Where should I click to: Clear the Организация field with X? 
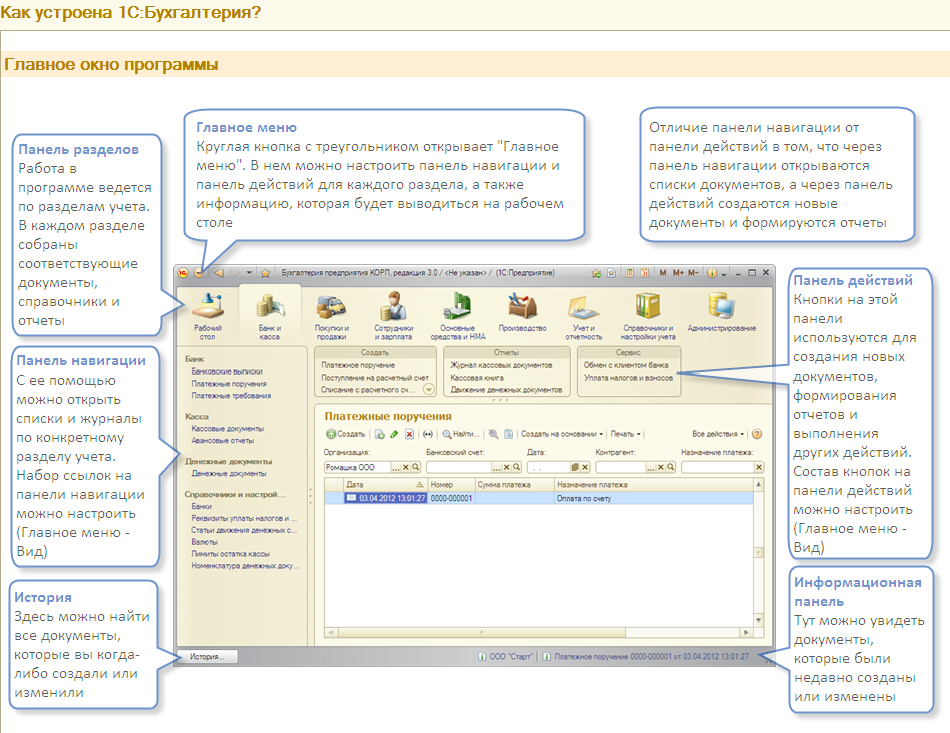pyautogui.click(x=406, y=467)
